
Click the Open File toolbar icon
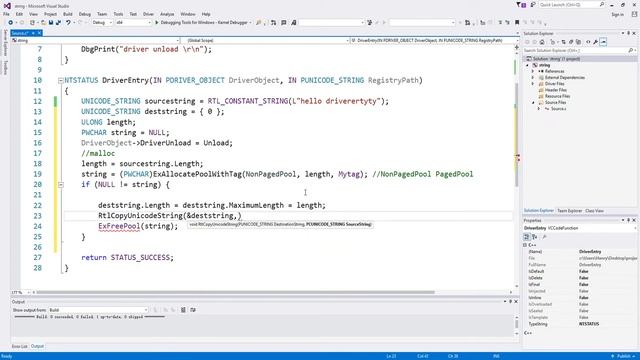pos(43,22)
